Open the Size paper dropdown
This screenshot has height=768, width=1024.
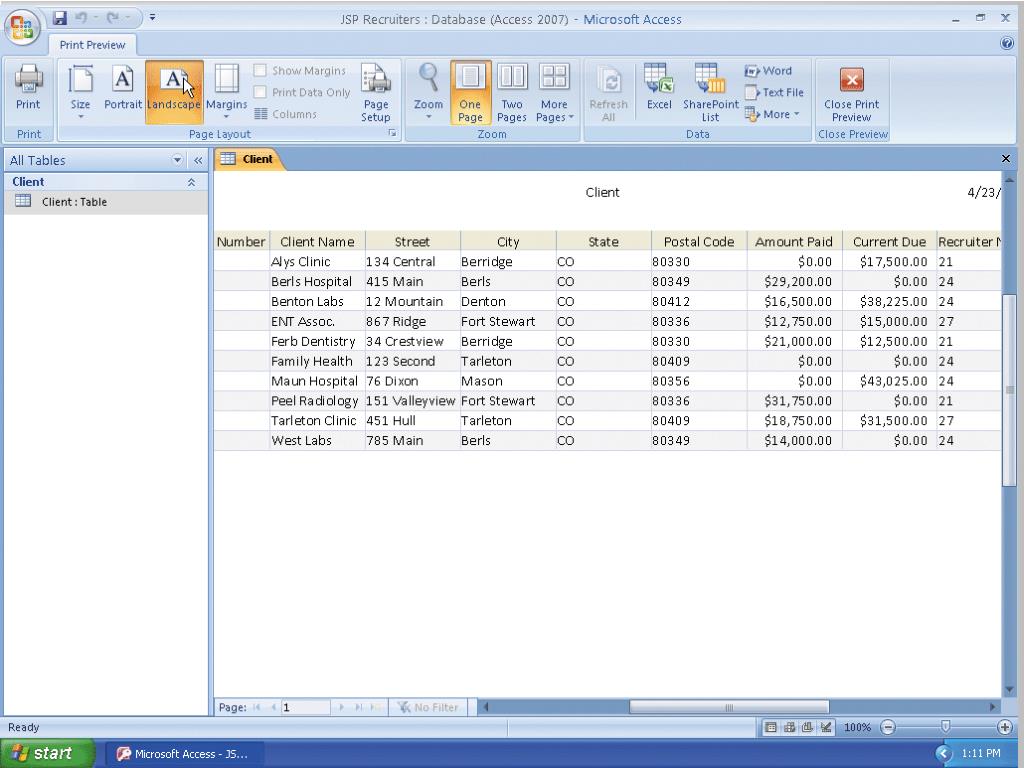80,91
